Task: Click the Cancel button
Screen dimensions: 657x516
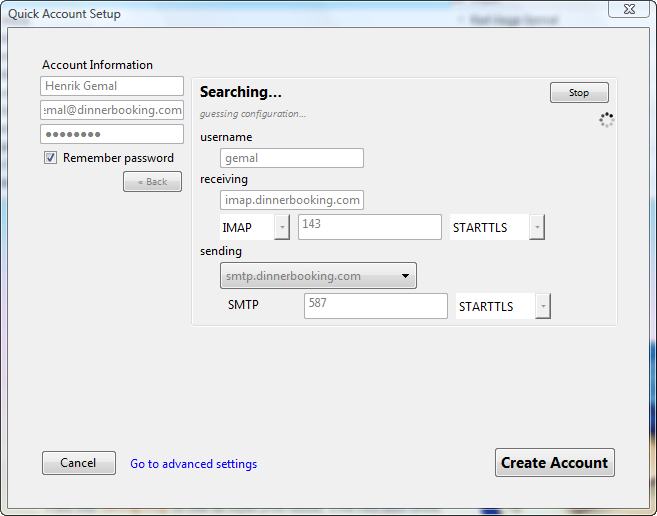Action: pos(79,463)
